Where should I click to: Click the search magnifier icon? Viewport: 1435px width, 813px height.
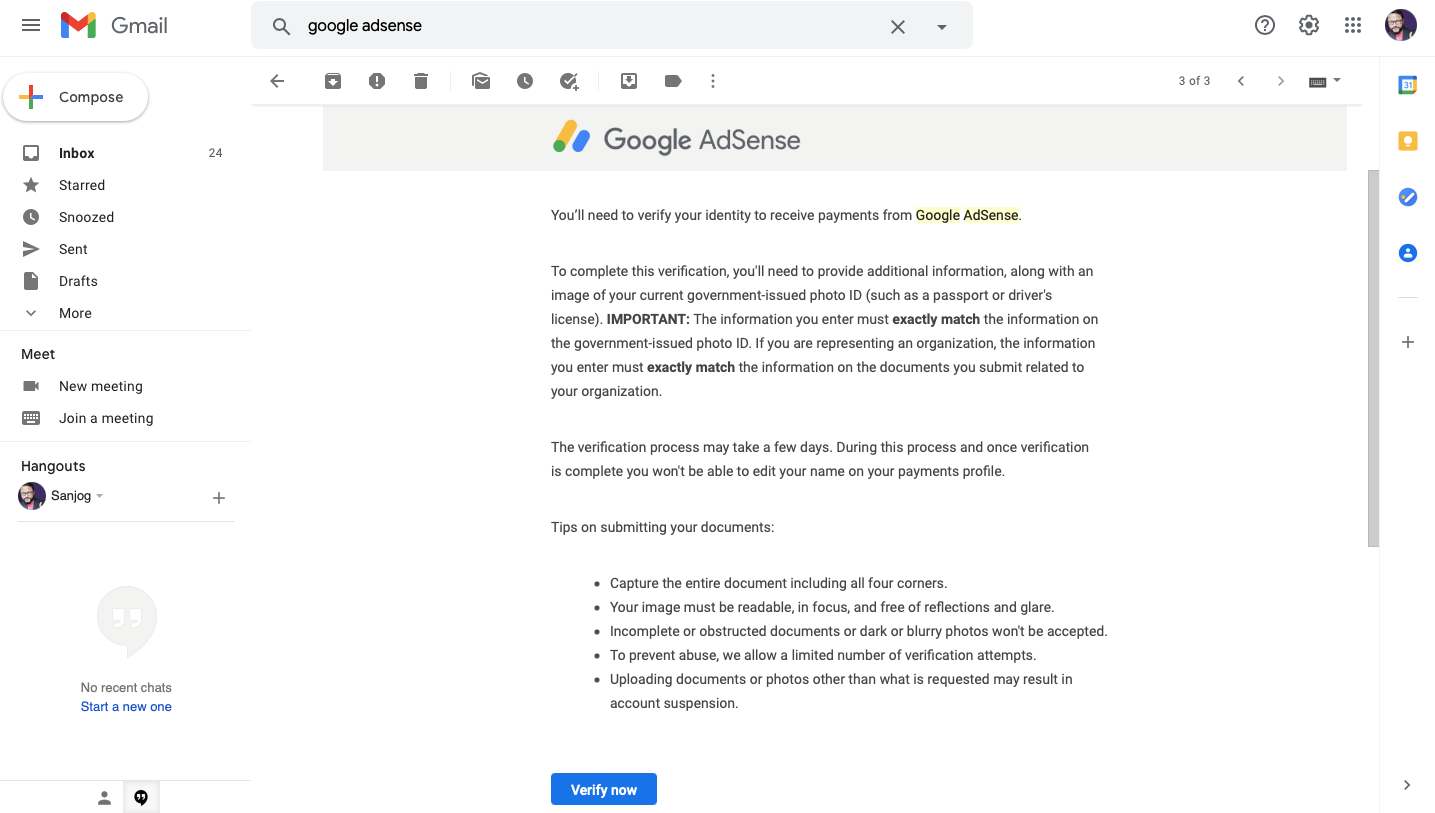(x=281, y=26)
